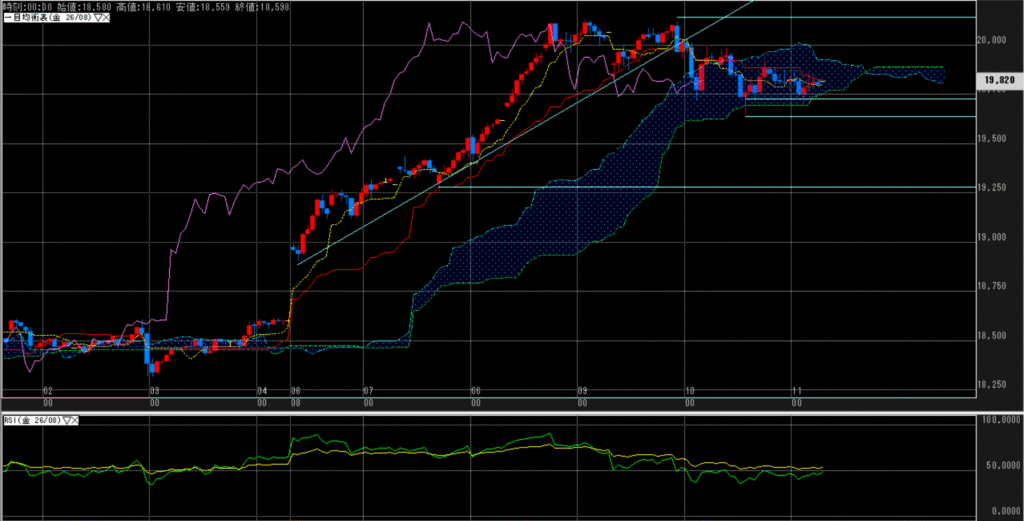Click the 19,000 price axis label

(x=998, y=237)
